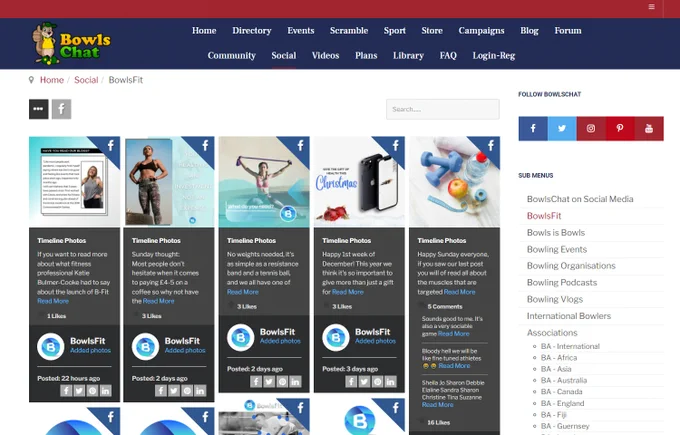Share No weights needed post on Twitter
Viewport: 680px width, 435px height.
269,382
